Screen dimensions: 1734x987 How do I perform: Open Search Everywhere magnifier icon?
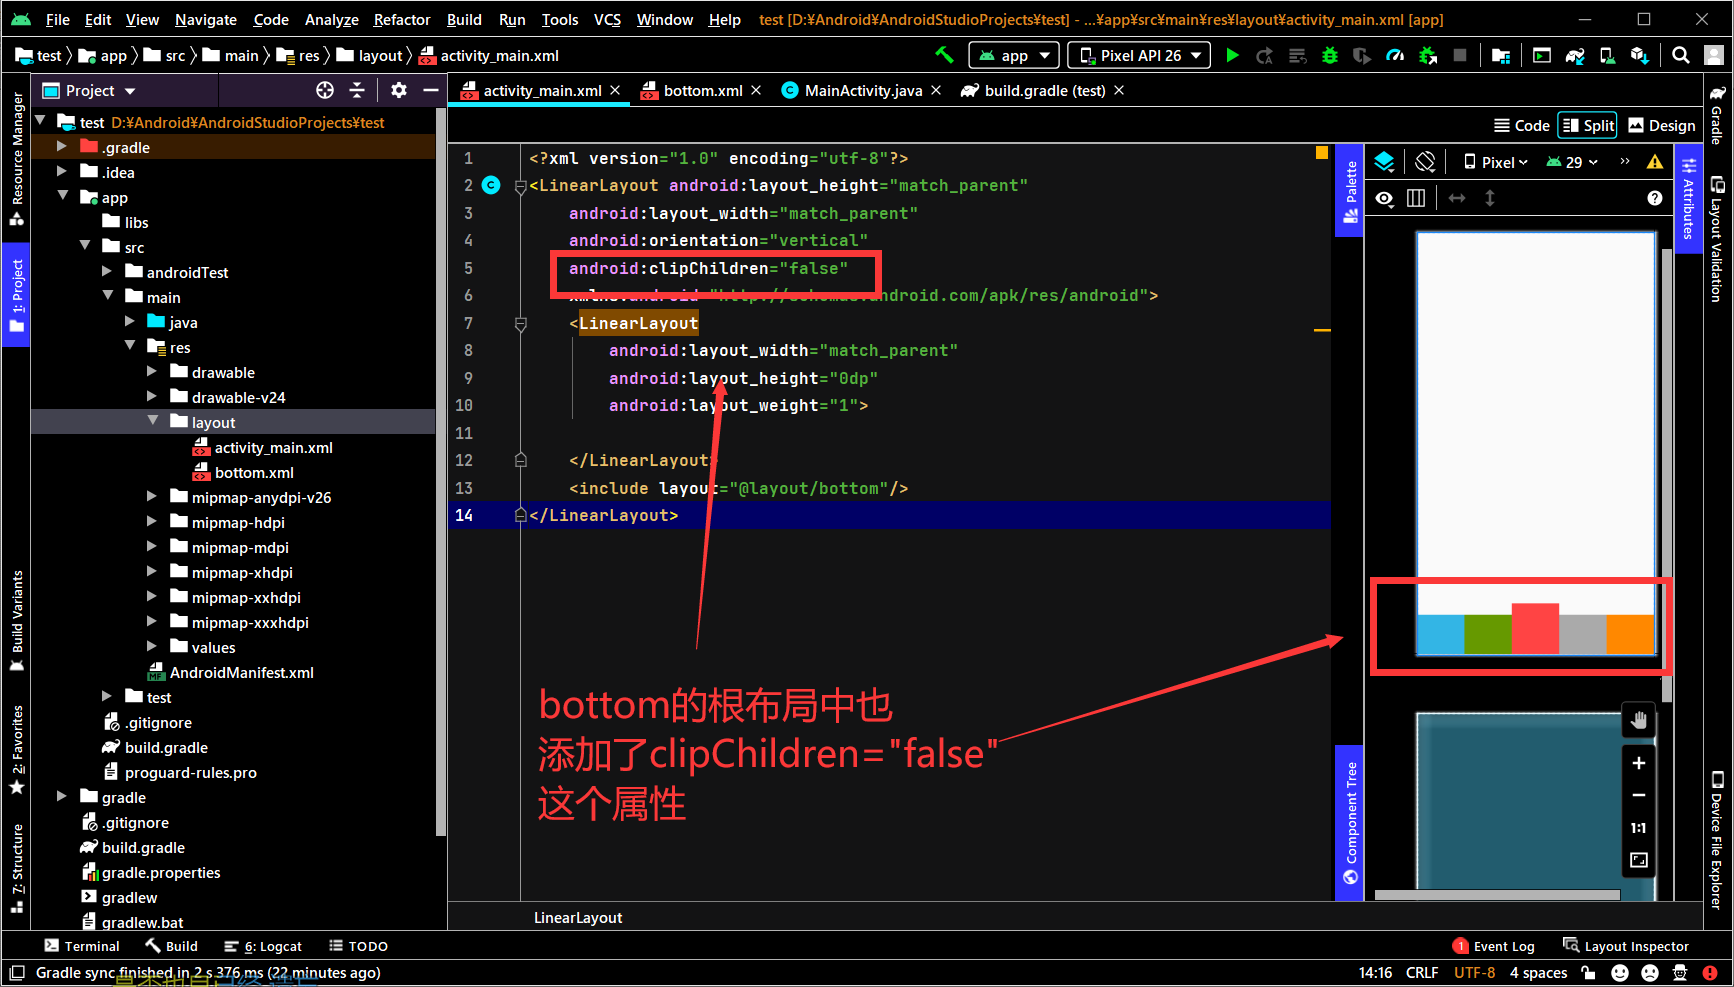point(1681,55)
